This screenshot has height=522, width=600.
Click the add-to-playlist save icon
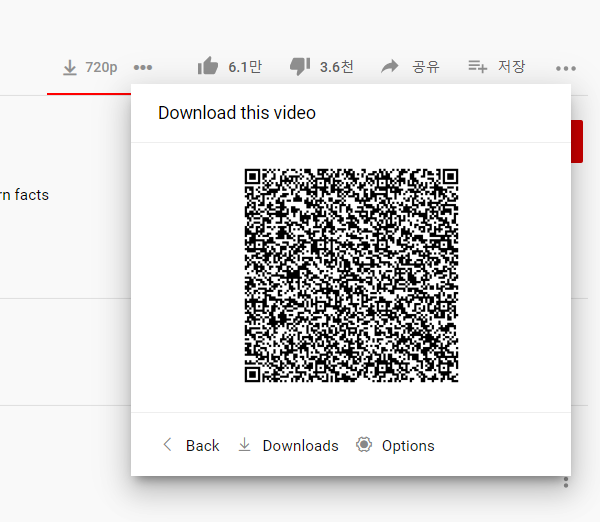(478, 67)
